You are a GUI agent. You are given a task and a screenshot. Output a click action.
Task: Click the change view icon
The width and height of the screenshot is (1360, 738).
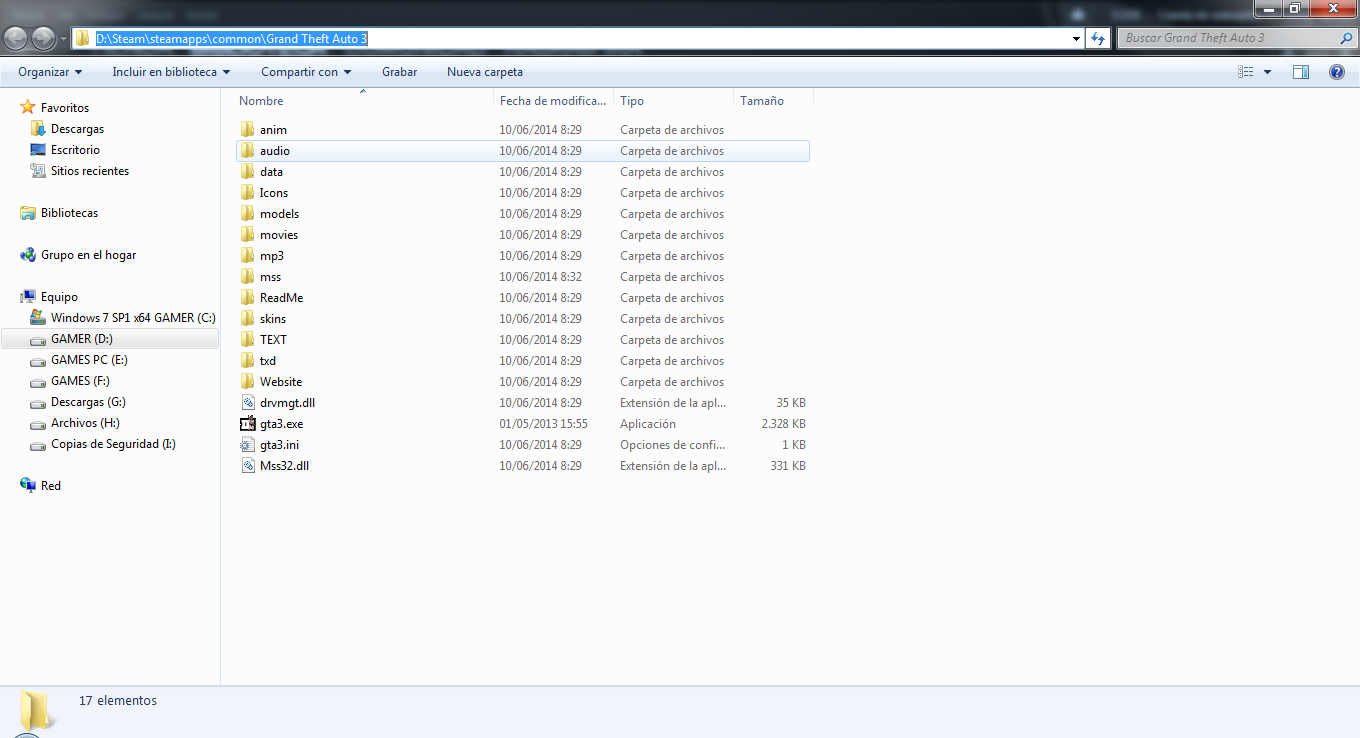point(1246,72)
